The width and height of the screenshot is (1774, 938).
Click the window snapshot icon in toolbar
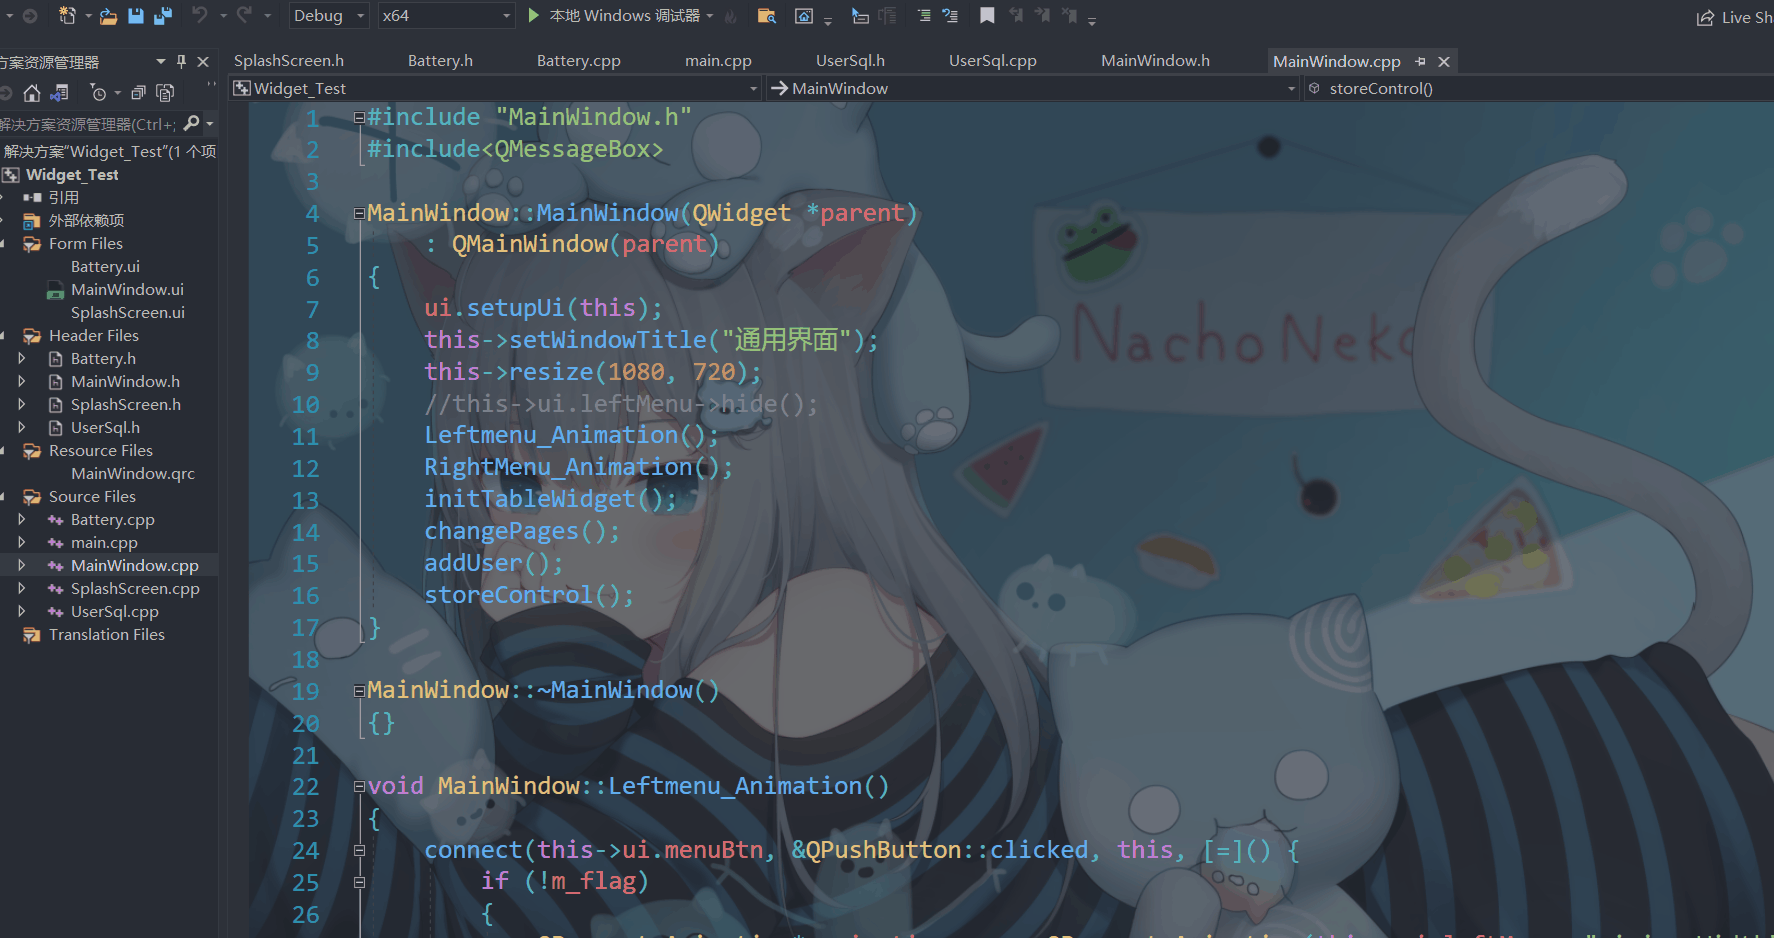[x=804, y=16]
